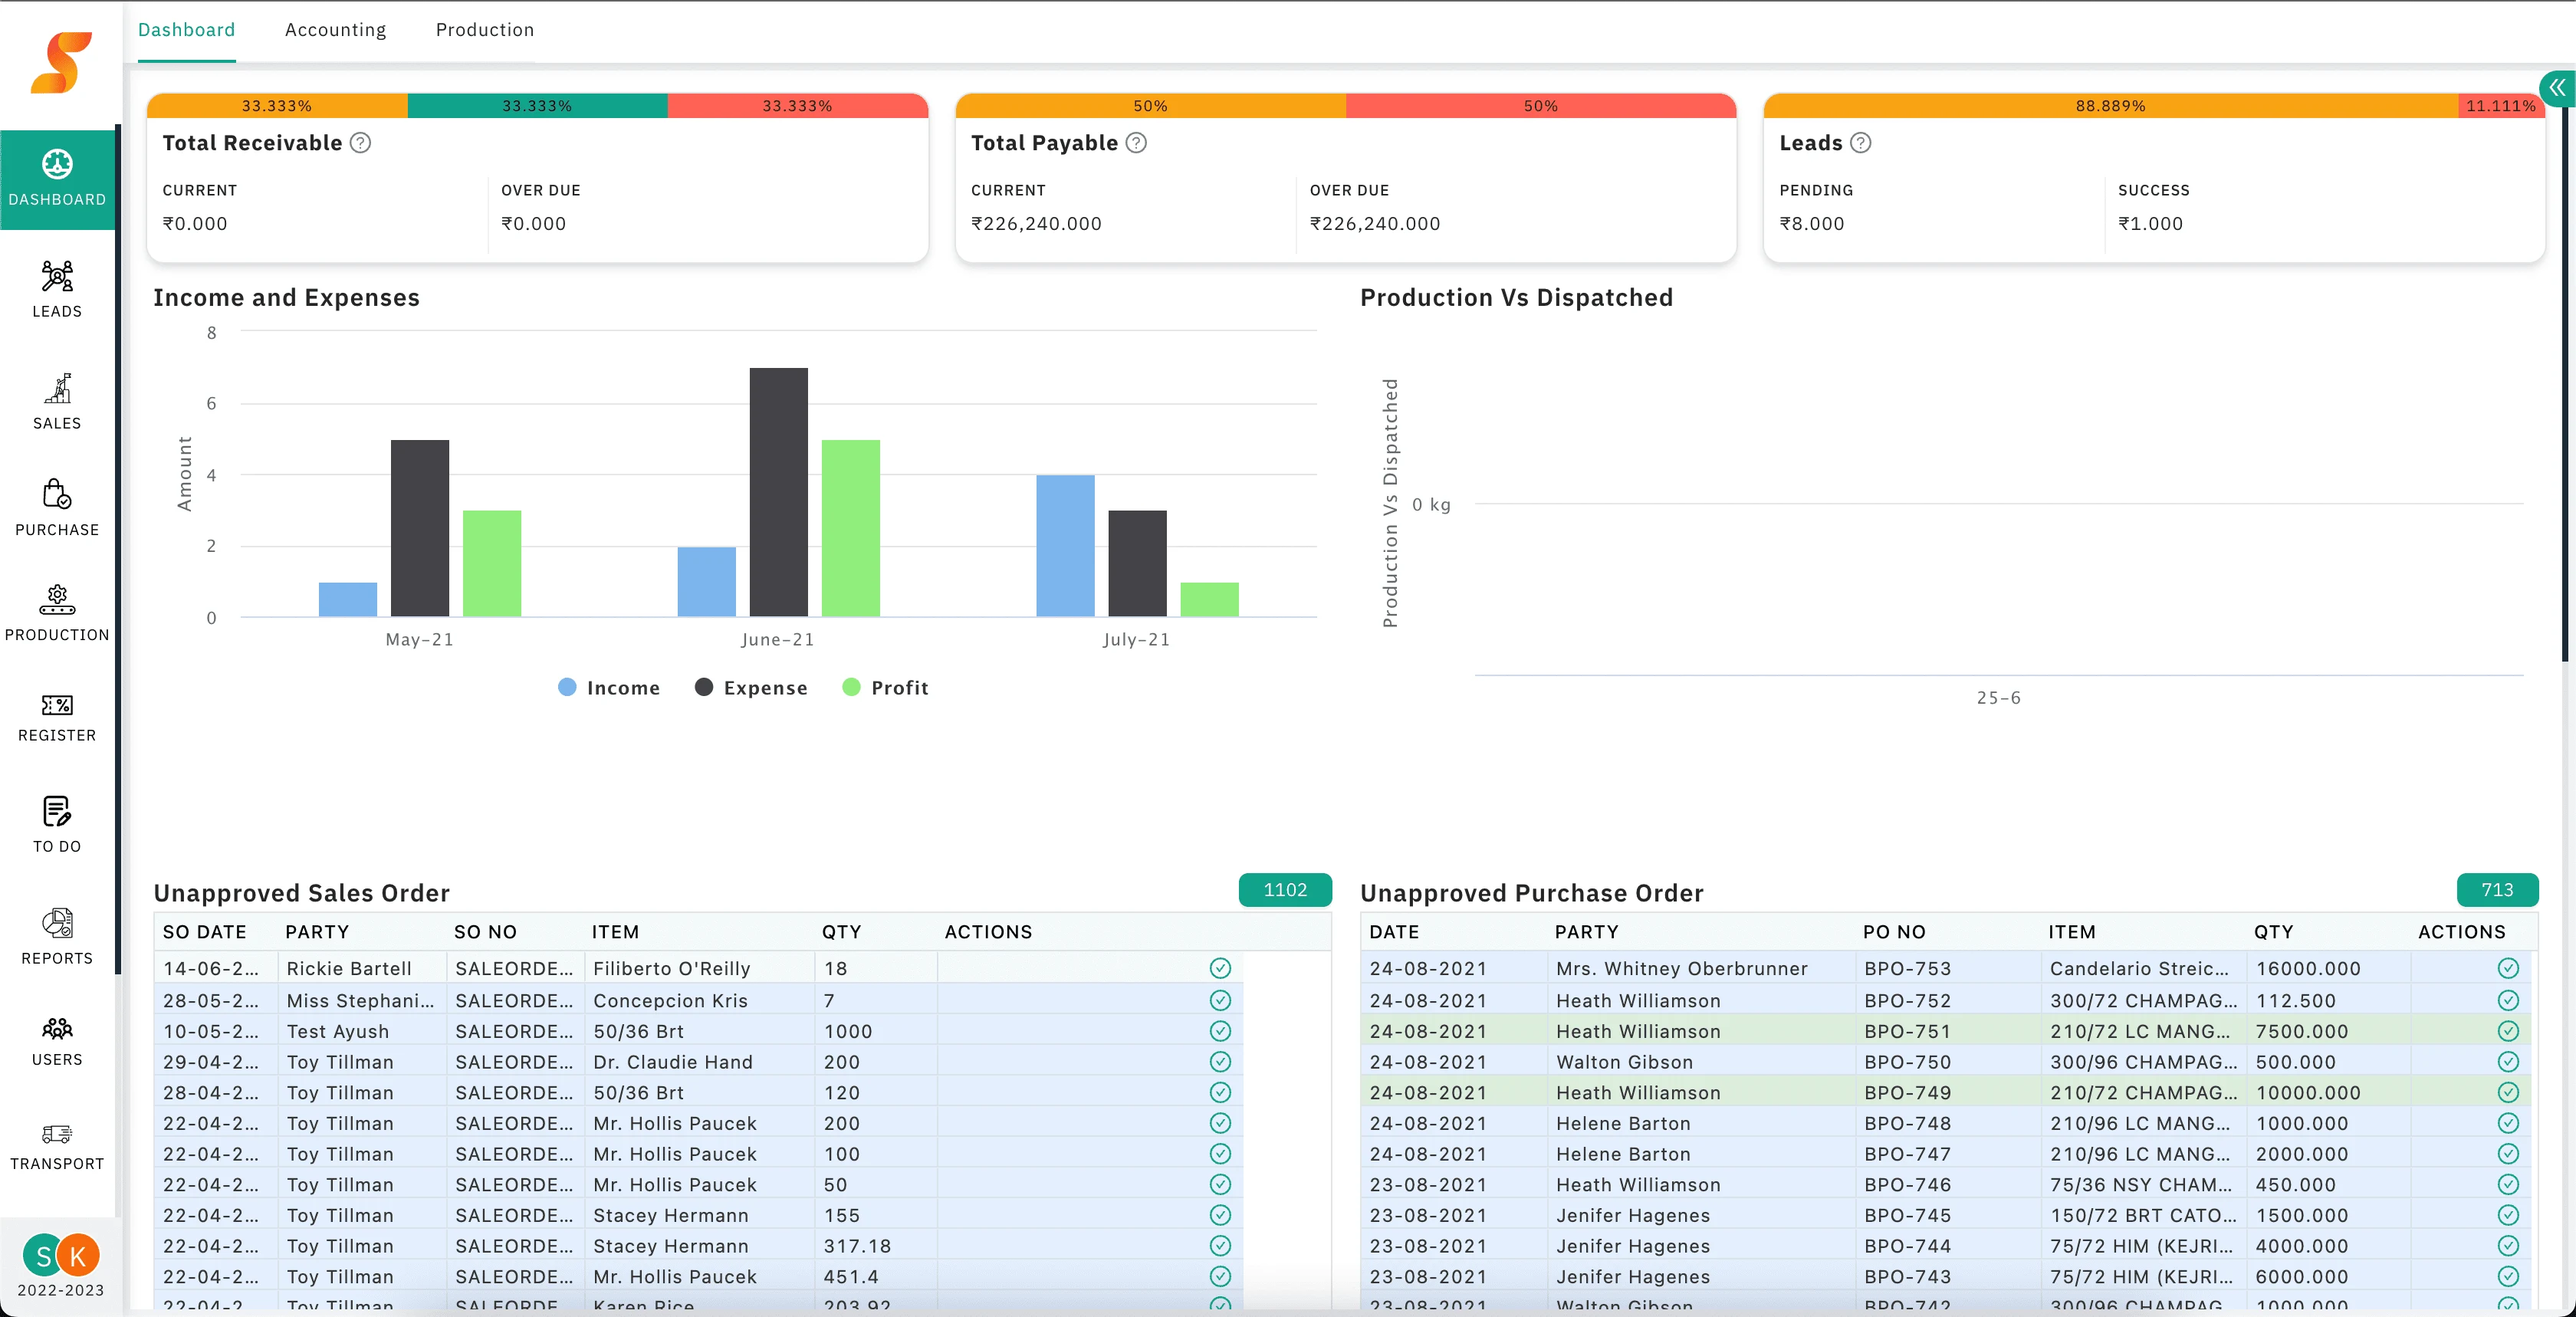Approve purchase order BPO-750 checkmark

point(2507,1062)
